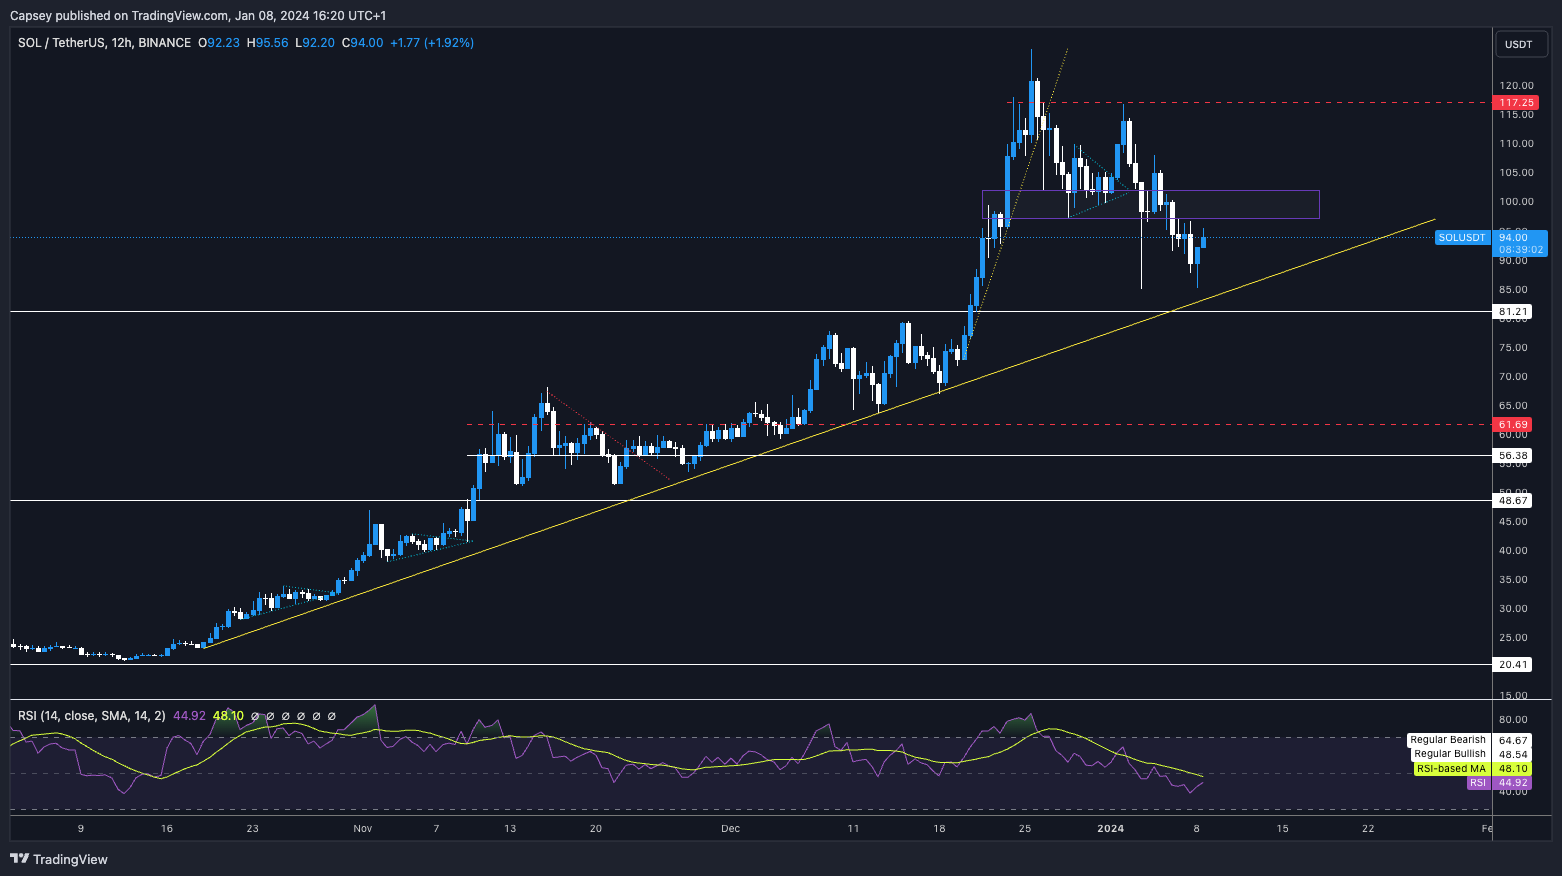Screen dimensions: 1562x876
Task: Click the SOLUSDT price line label
Action: (1462, 238)
